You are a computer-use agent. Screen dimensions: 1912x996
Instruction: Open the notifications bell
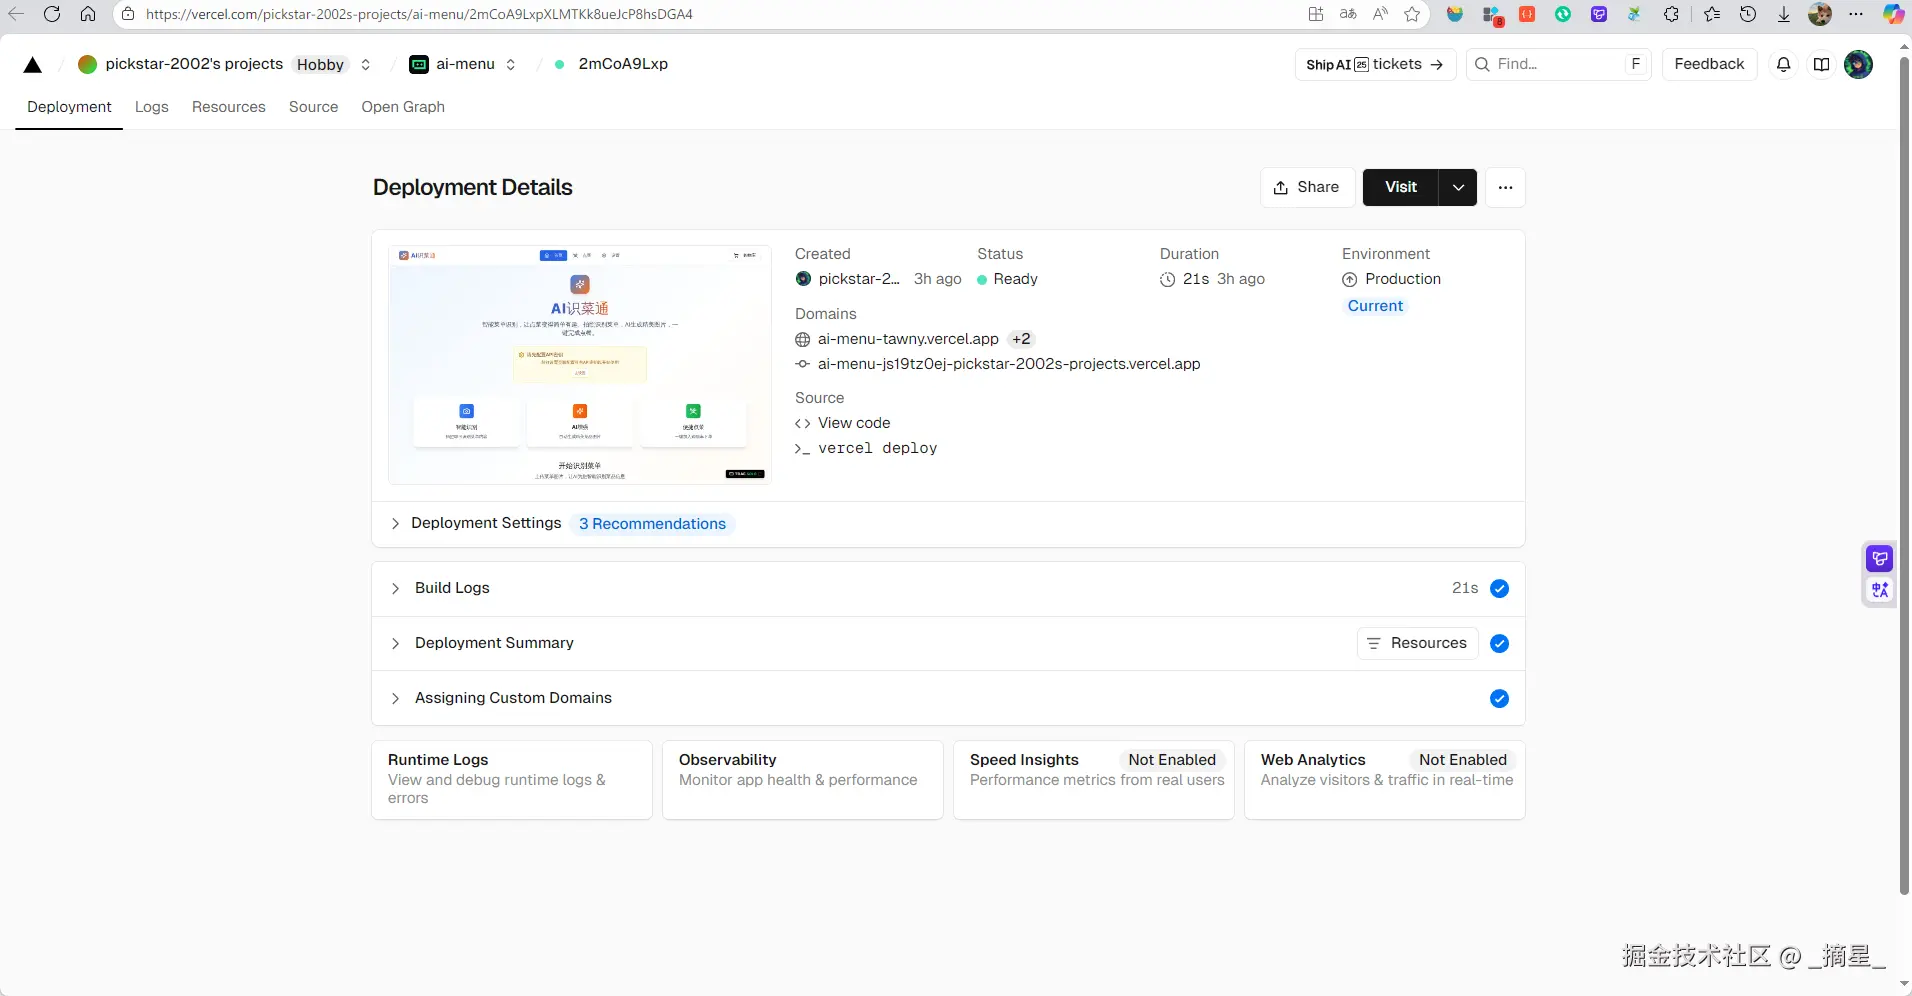[x=1783, y=64]
